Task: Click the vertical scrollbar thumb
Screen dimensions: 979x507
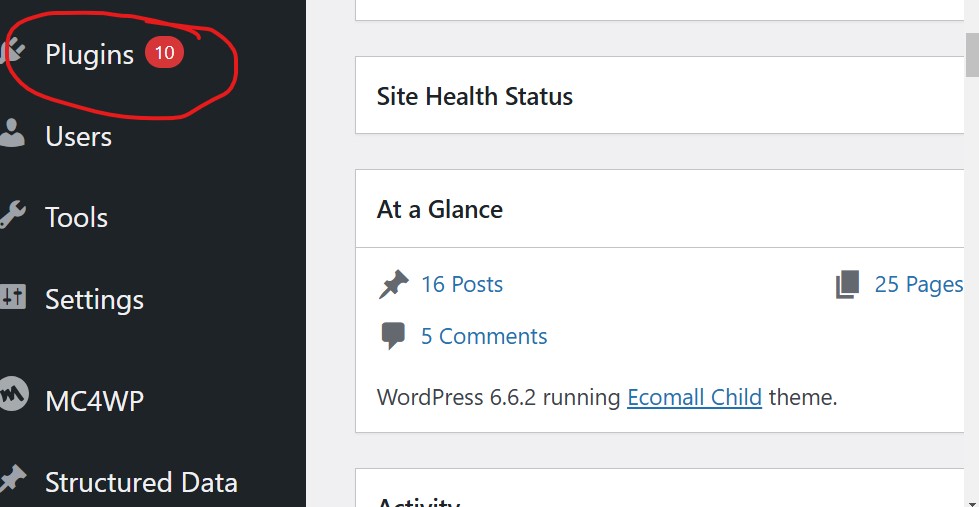Action: coord(972,54)
